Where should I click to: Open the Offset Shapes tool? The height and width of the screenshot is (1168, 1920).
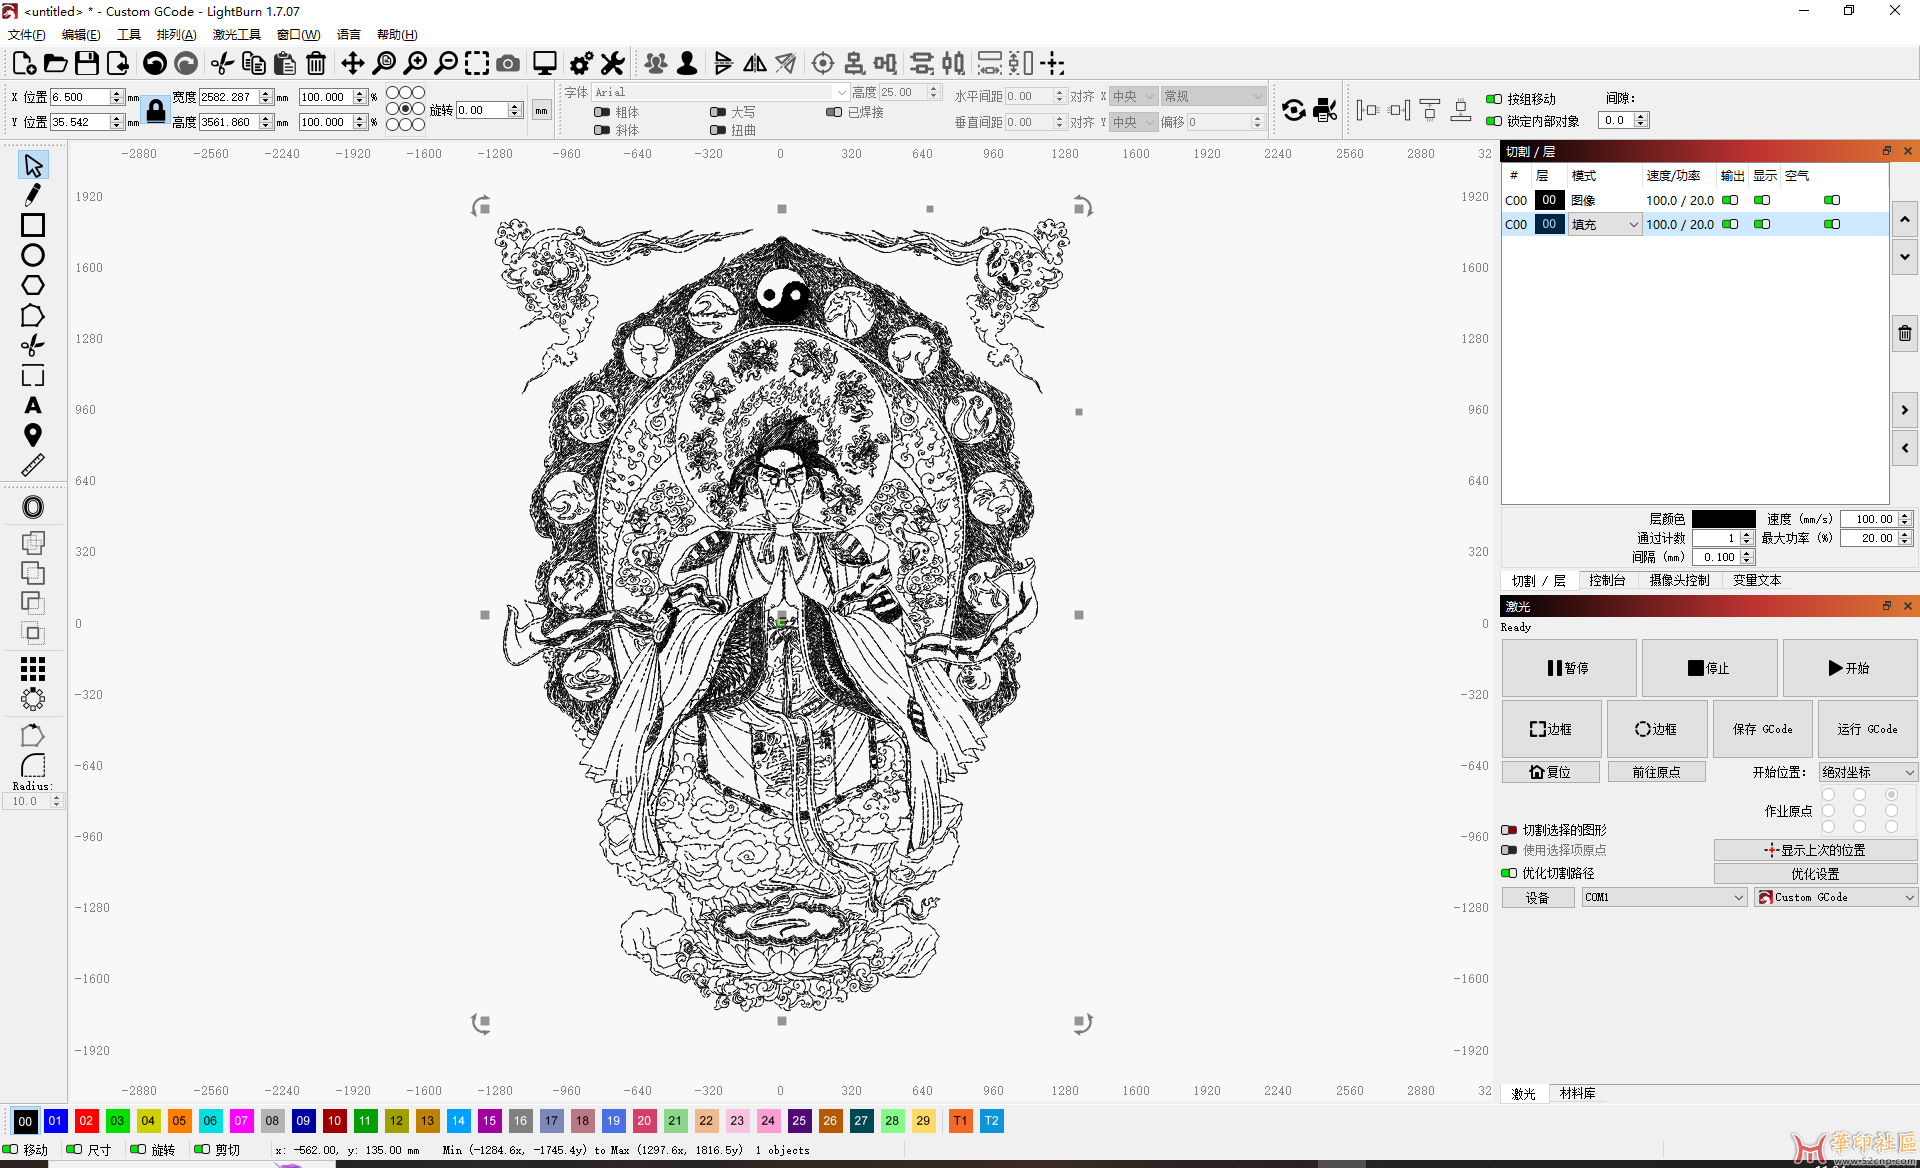tap(33, 507)
